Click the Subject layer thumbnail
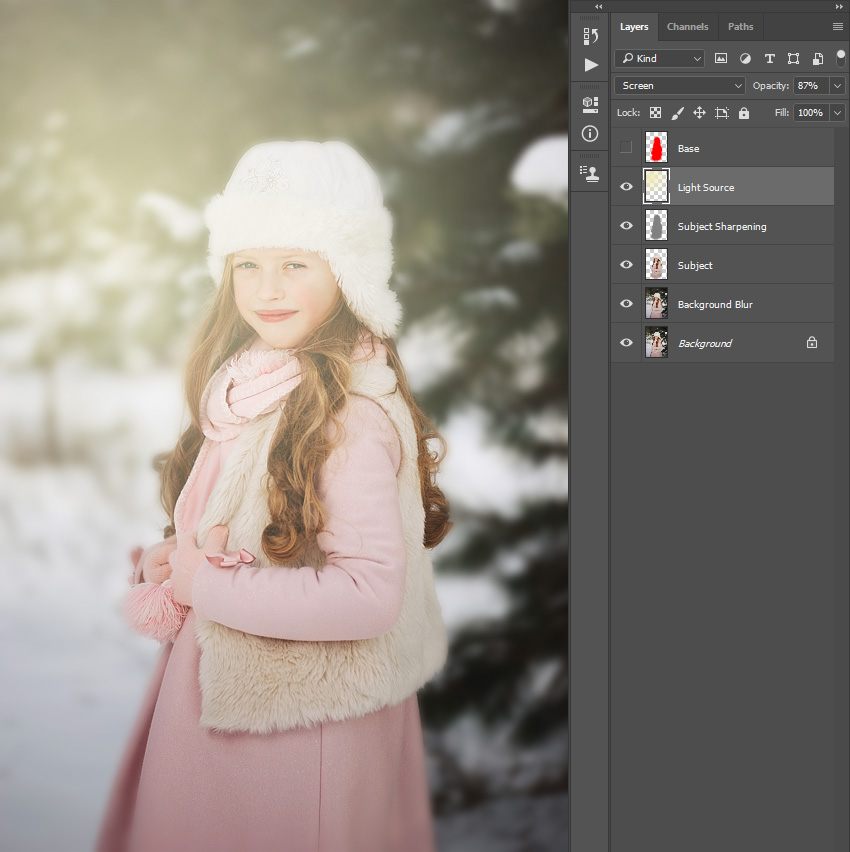 [657, 265]
